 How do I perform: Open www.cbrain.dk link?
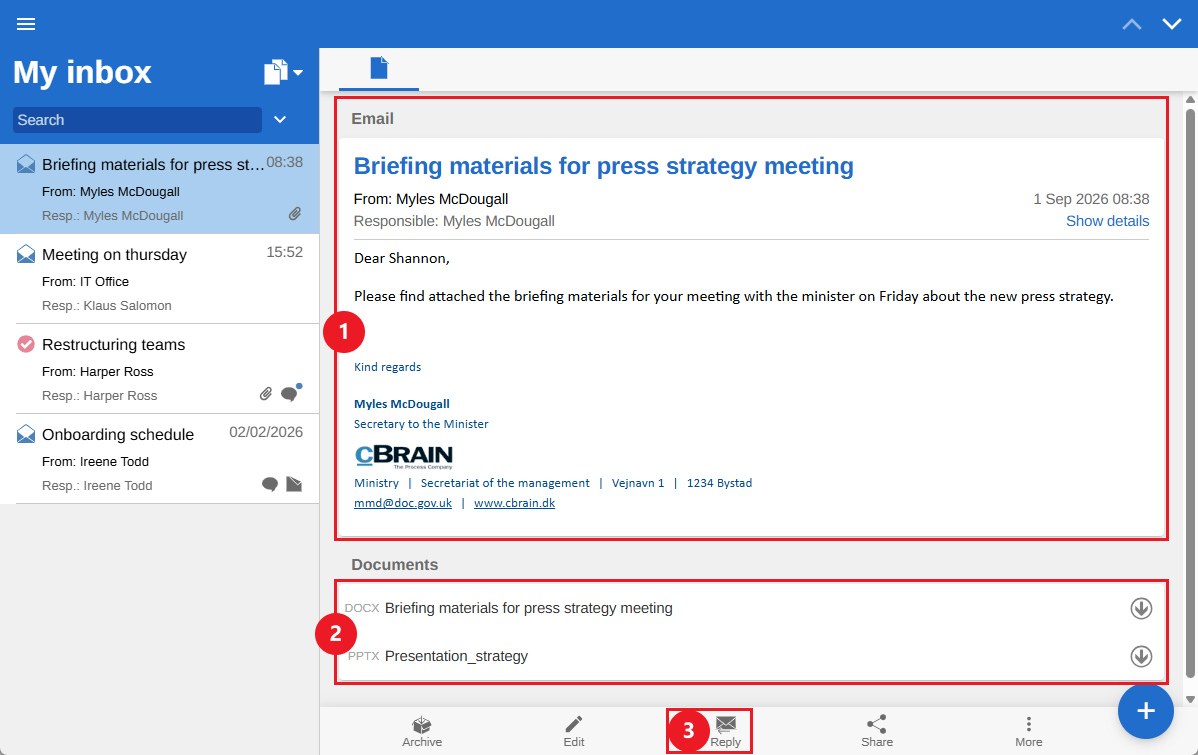click(514, 503)
